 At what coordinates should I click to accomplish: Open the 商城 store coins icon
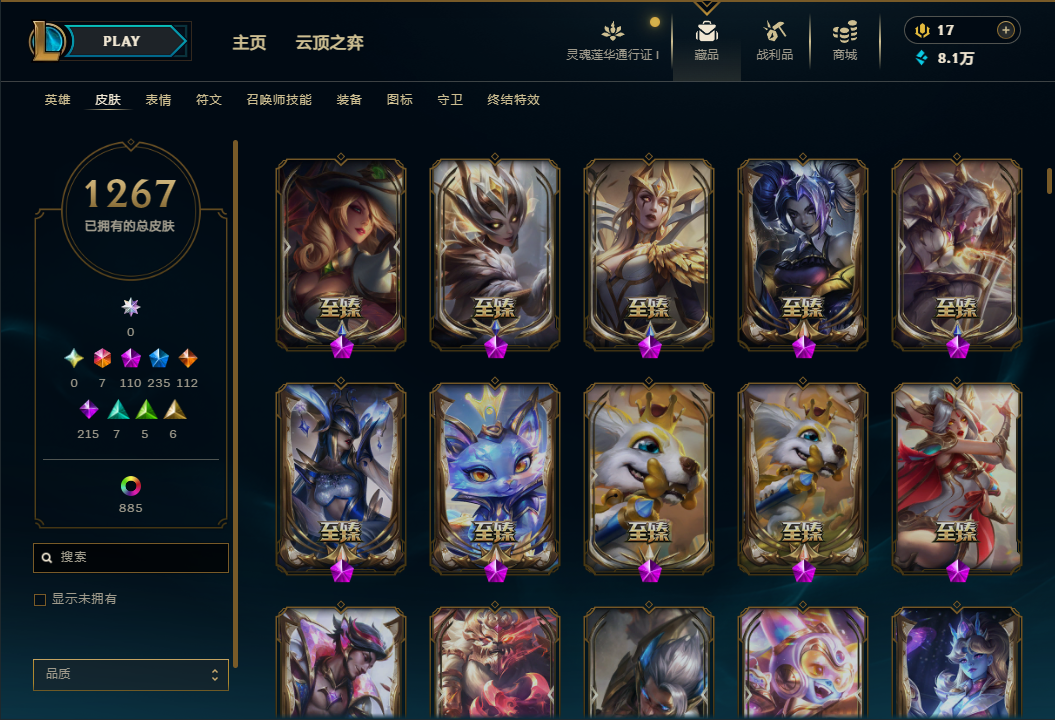click(844, 32)
